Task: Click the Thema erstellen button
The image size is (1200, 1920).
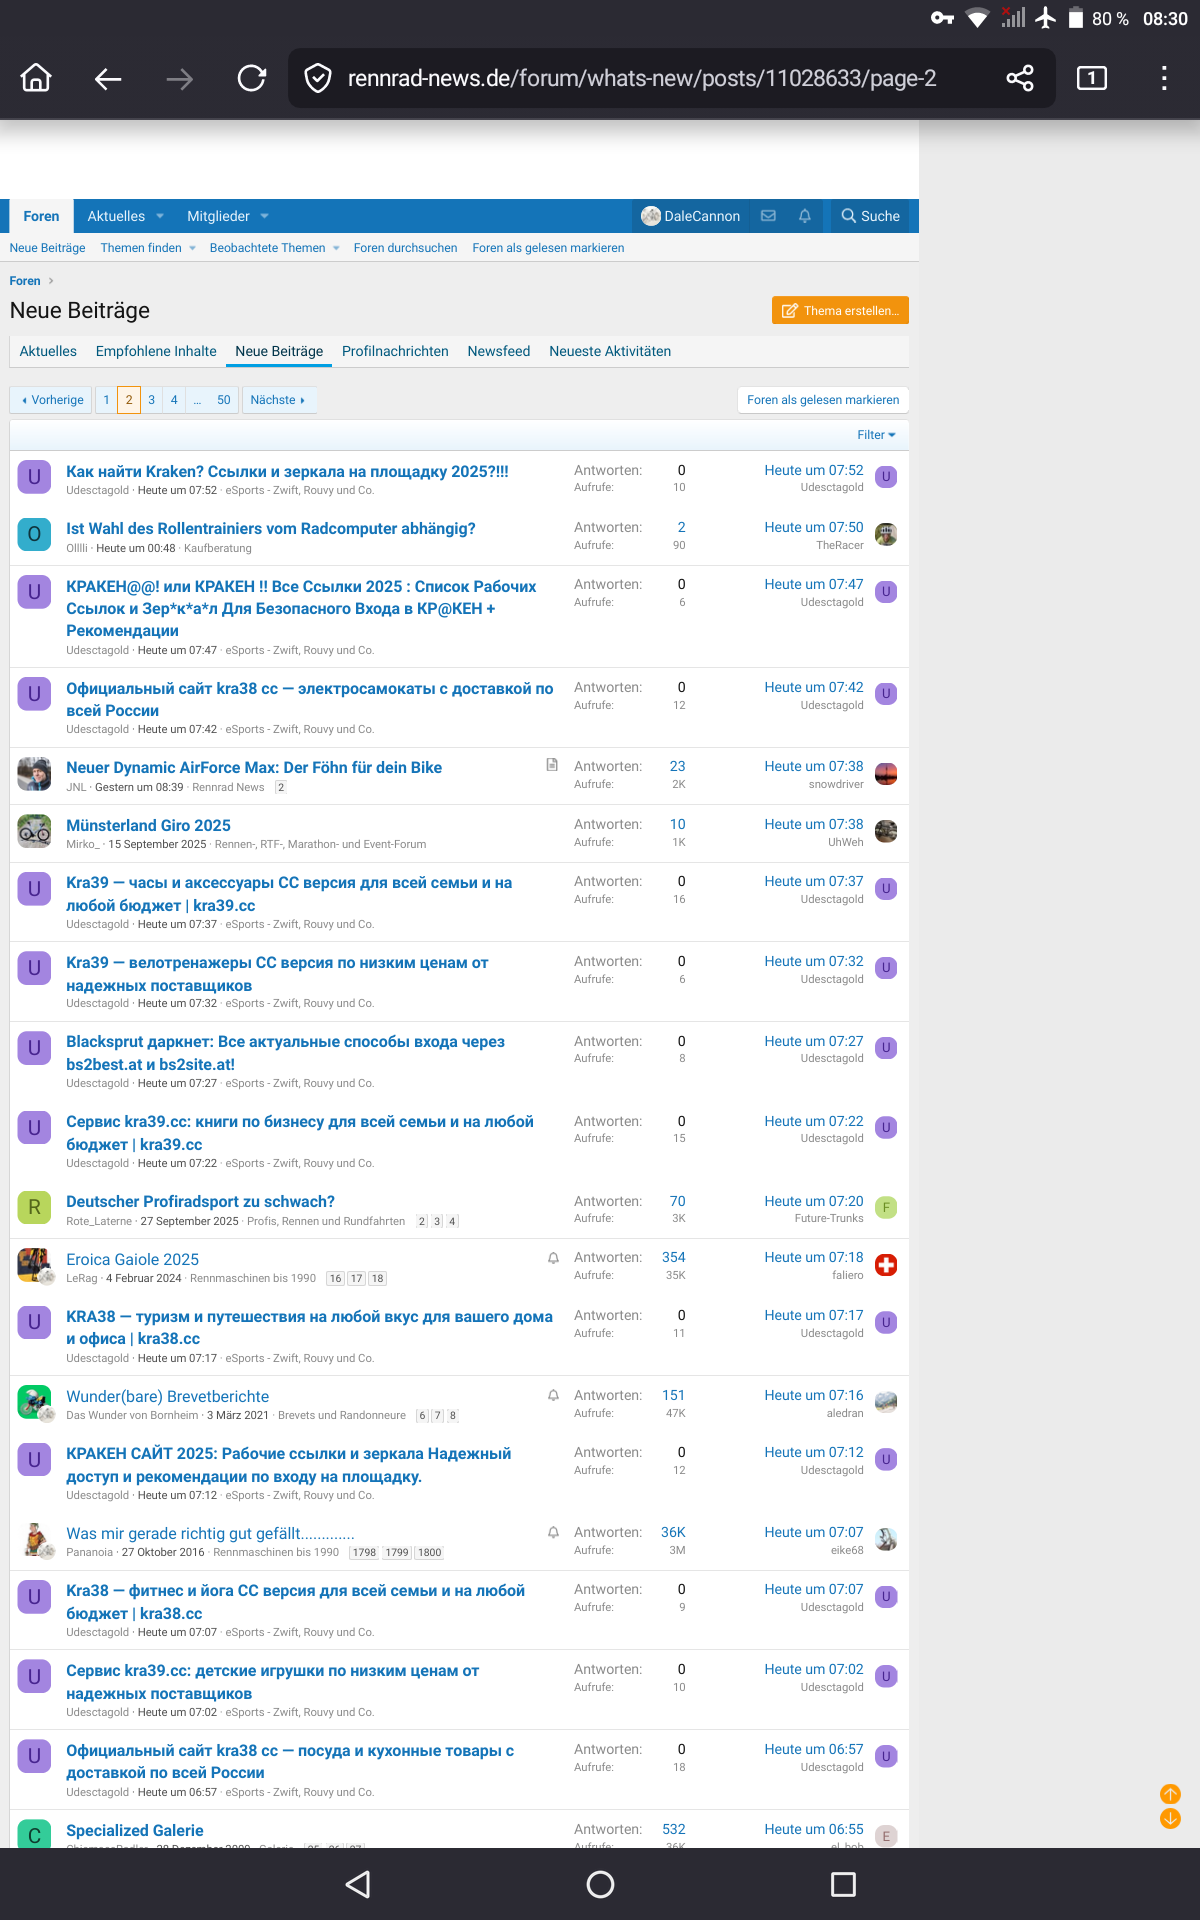Action: (x=840, y=311)
